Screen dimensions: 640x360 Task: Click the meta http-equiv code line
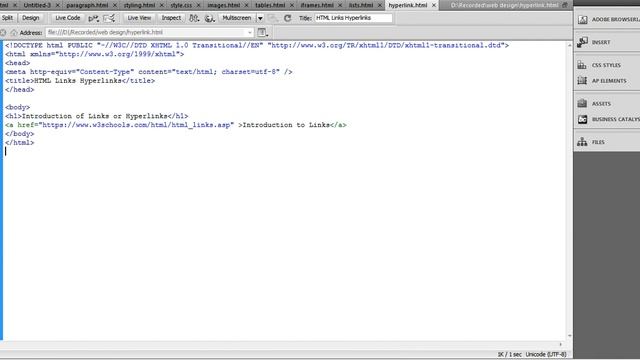(149, 71)
